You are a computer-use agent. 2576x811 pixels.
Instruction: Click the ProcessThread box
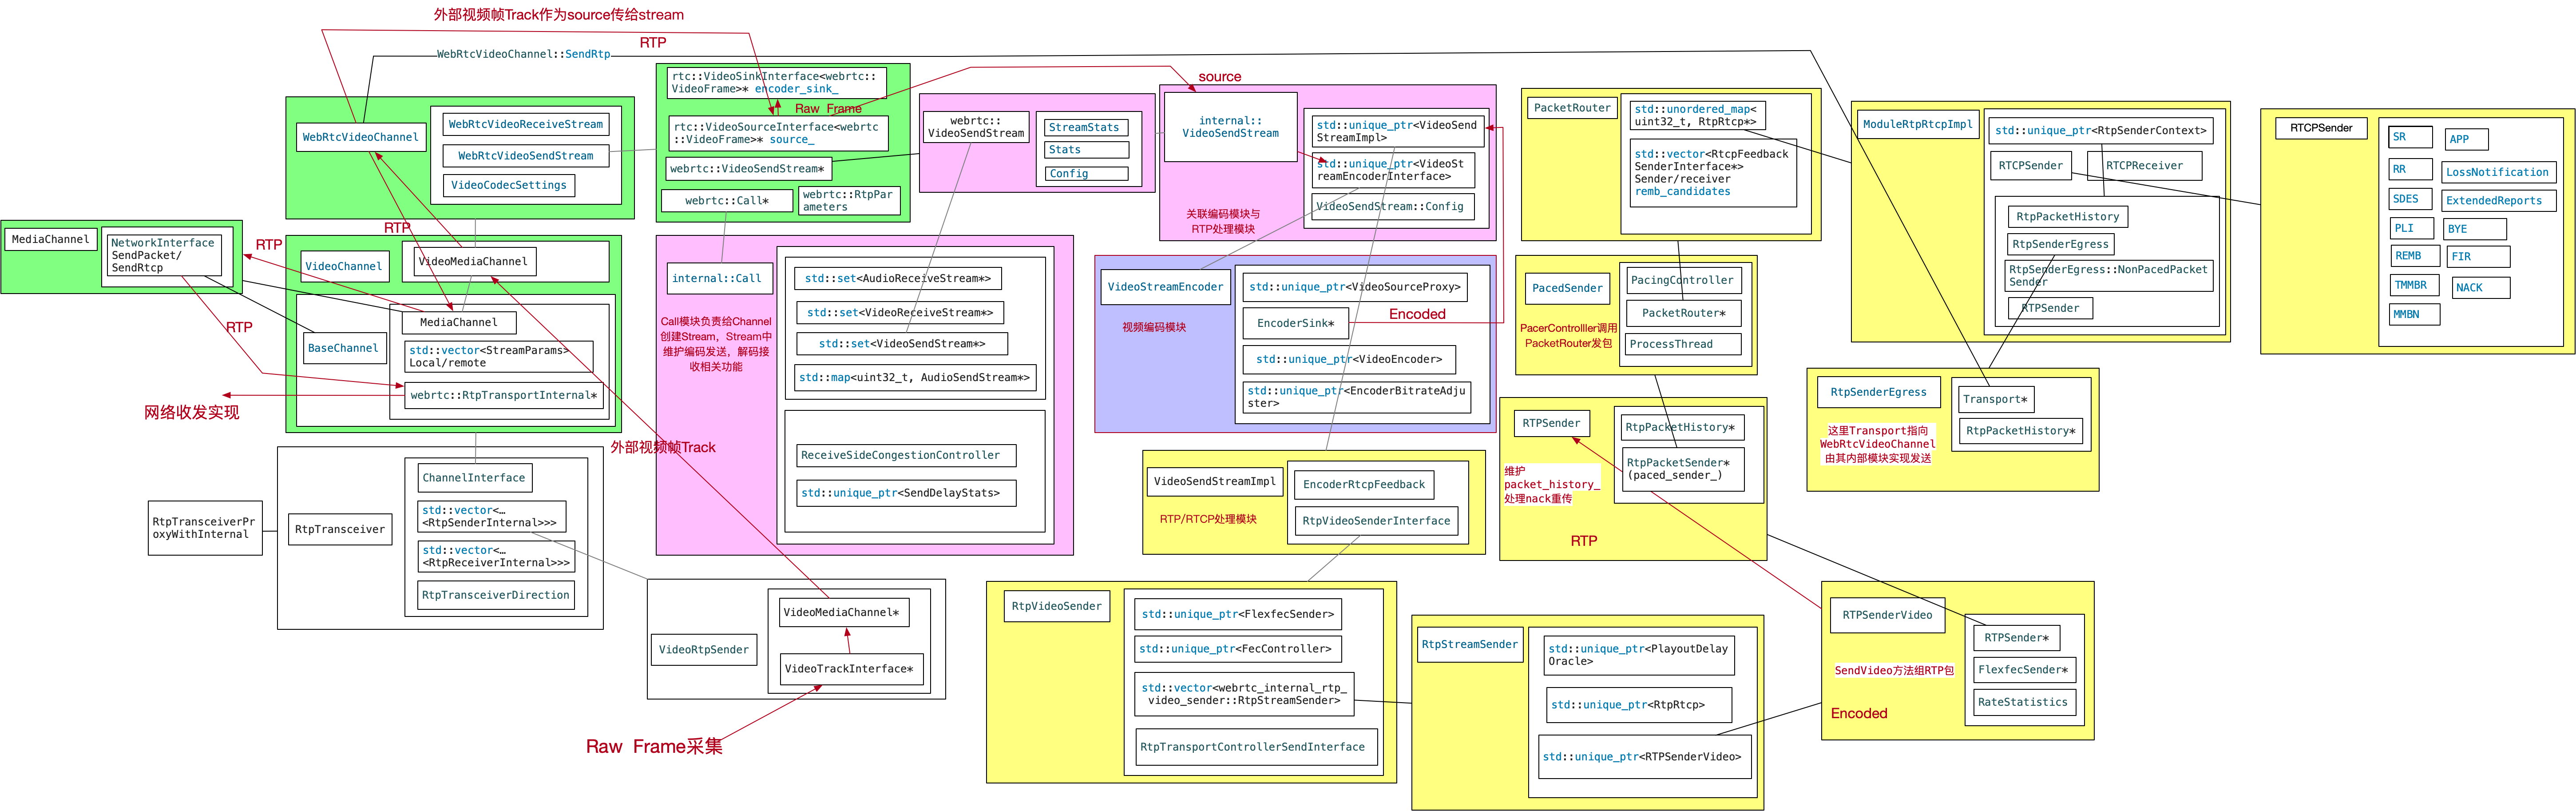[1684, 344]
